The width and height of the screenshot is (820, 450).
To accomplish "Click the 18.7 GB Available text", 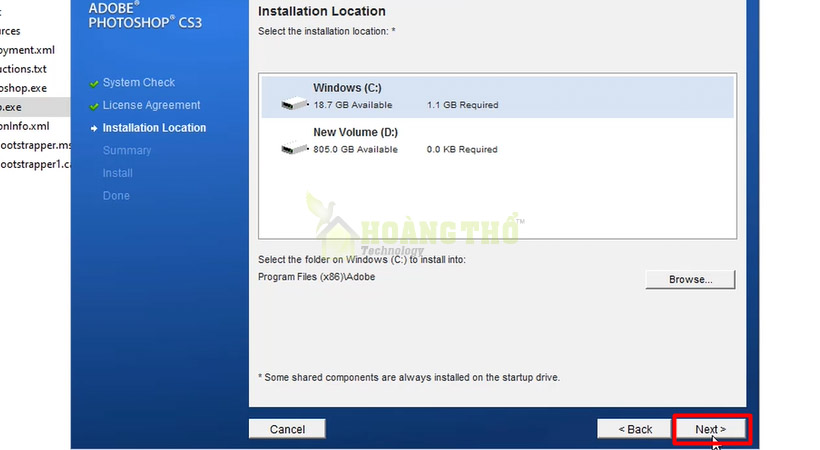I will [353, 105].
